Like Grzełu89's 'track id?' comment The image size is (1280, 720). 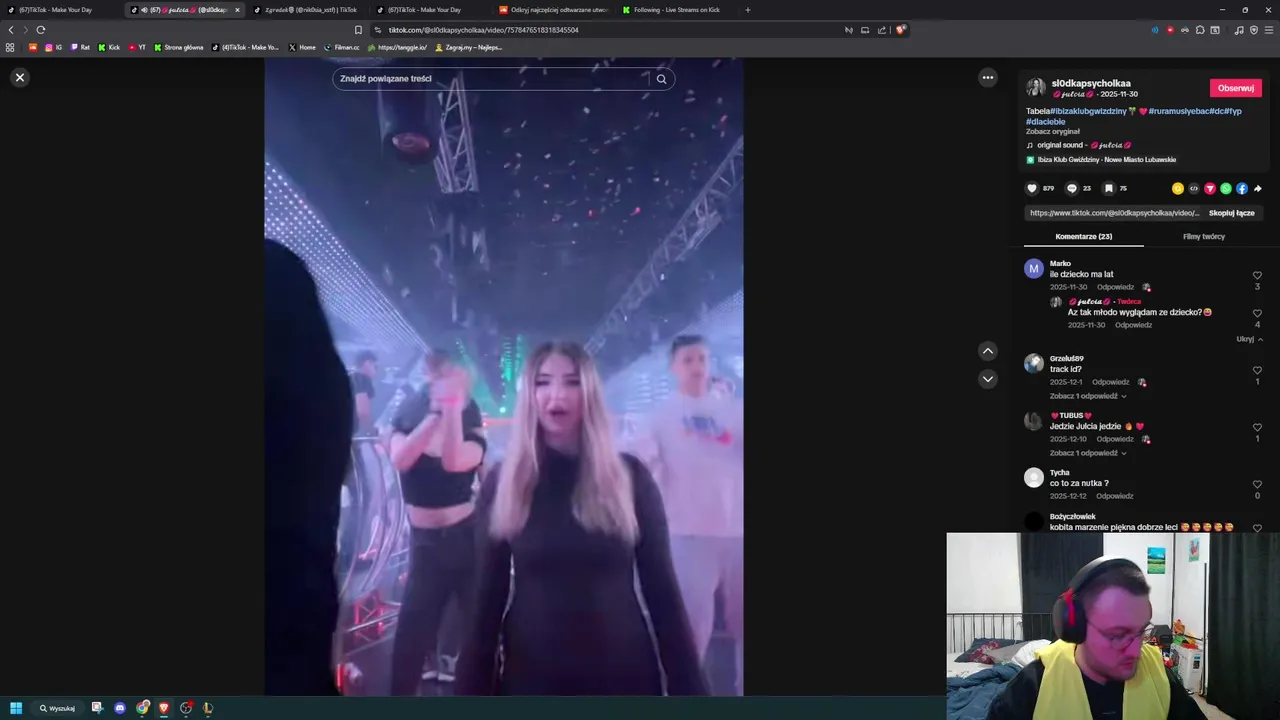[x=1257, y=370]
